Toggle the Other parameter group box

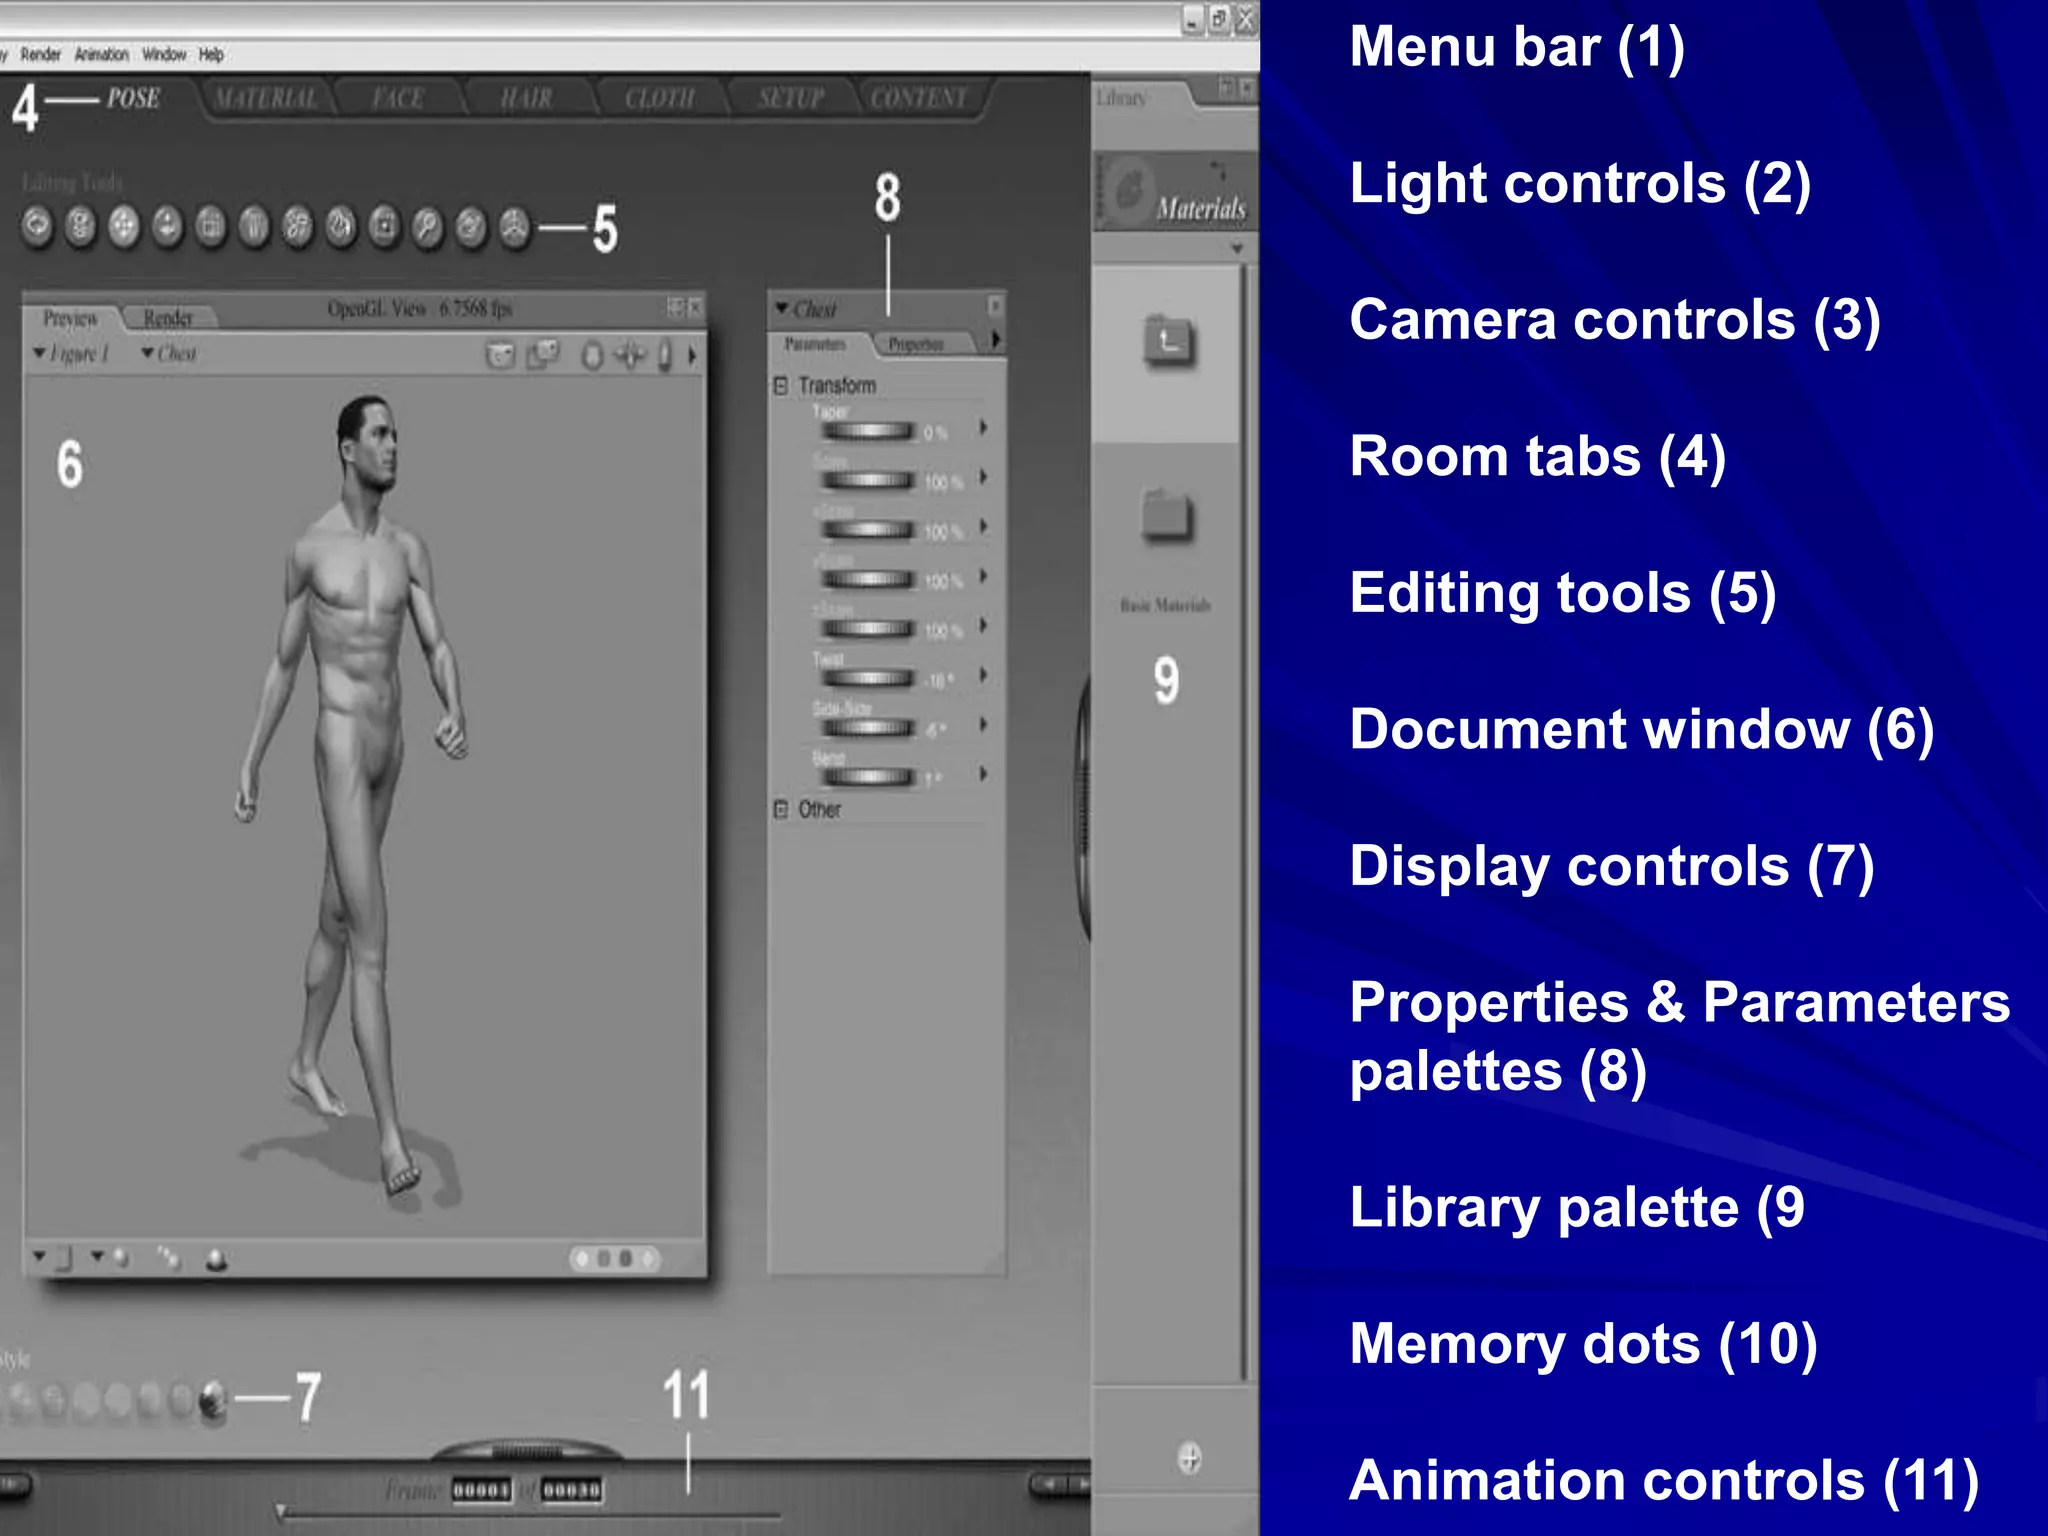781,809
